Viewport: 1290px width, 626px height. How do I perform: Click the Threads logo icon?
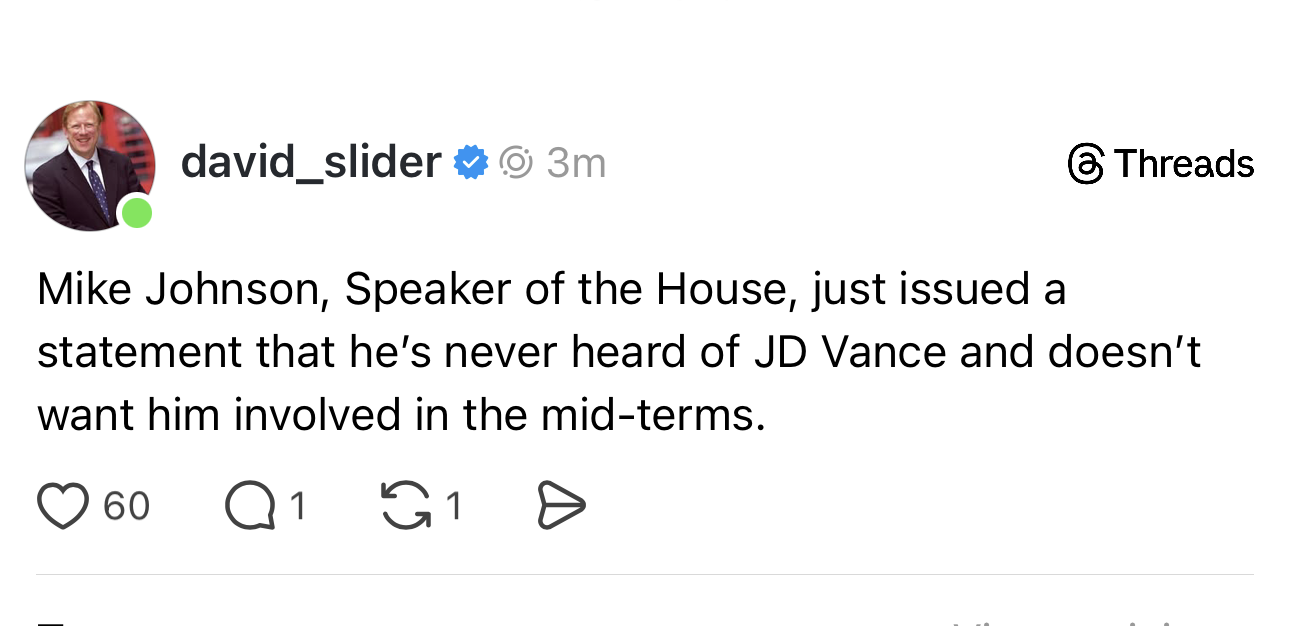coord(1085,164)
